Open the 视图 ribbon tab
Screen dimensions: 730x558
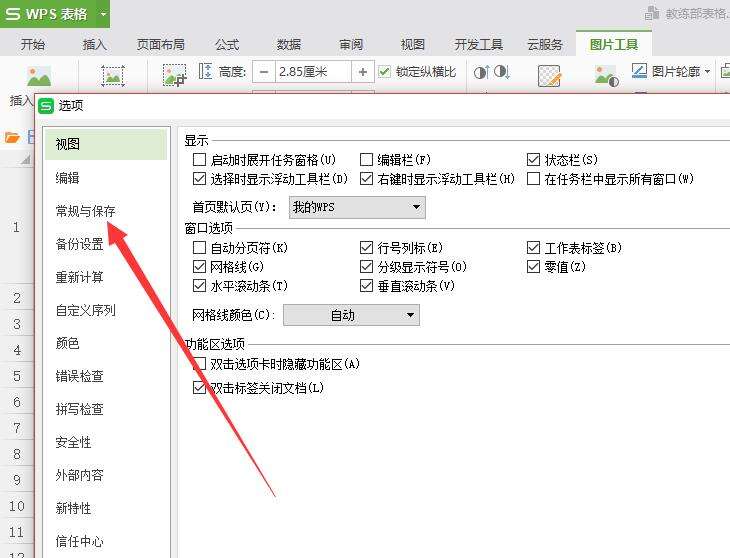(412, 45)
